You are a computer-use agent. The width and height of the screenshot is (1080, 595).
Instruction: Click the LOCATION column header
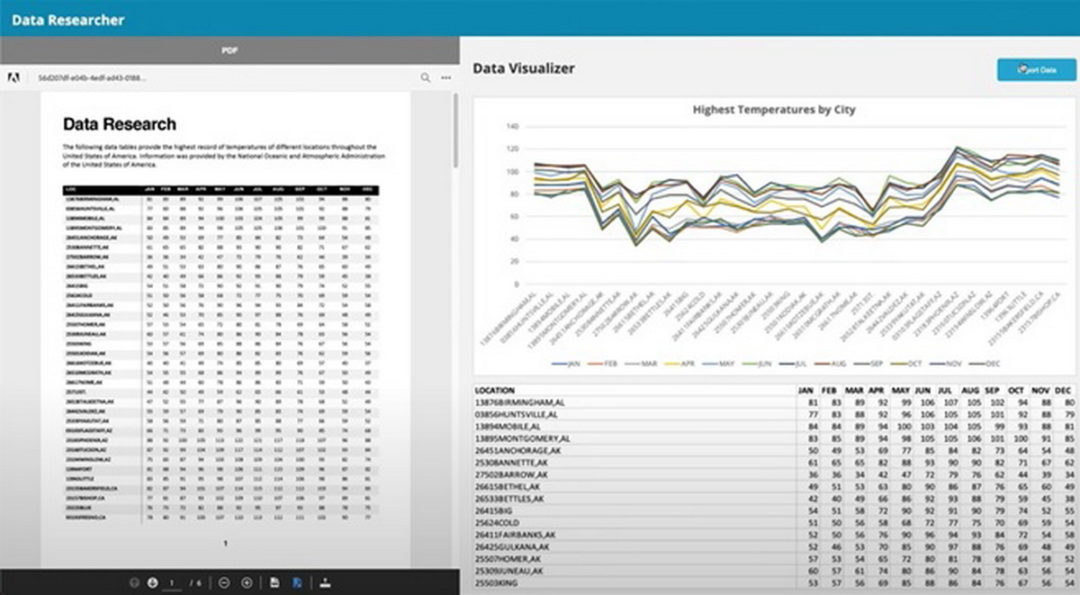(x=496, y=390)
